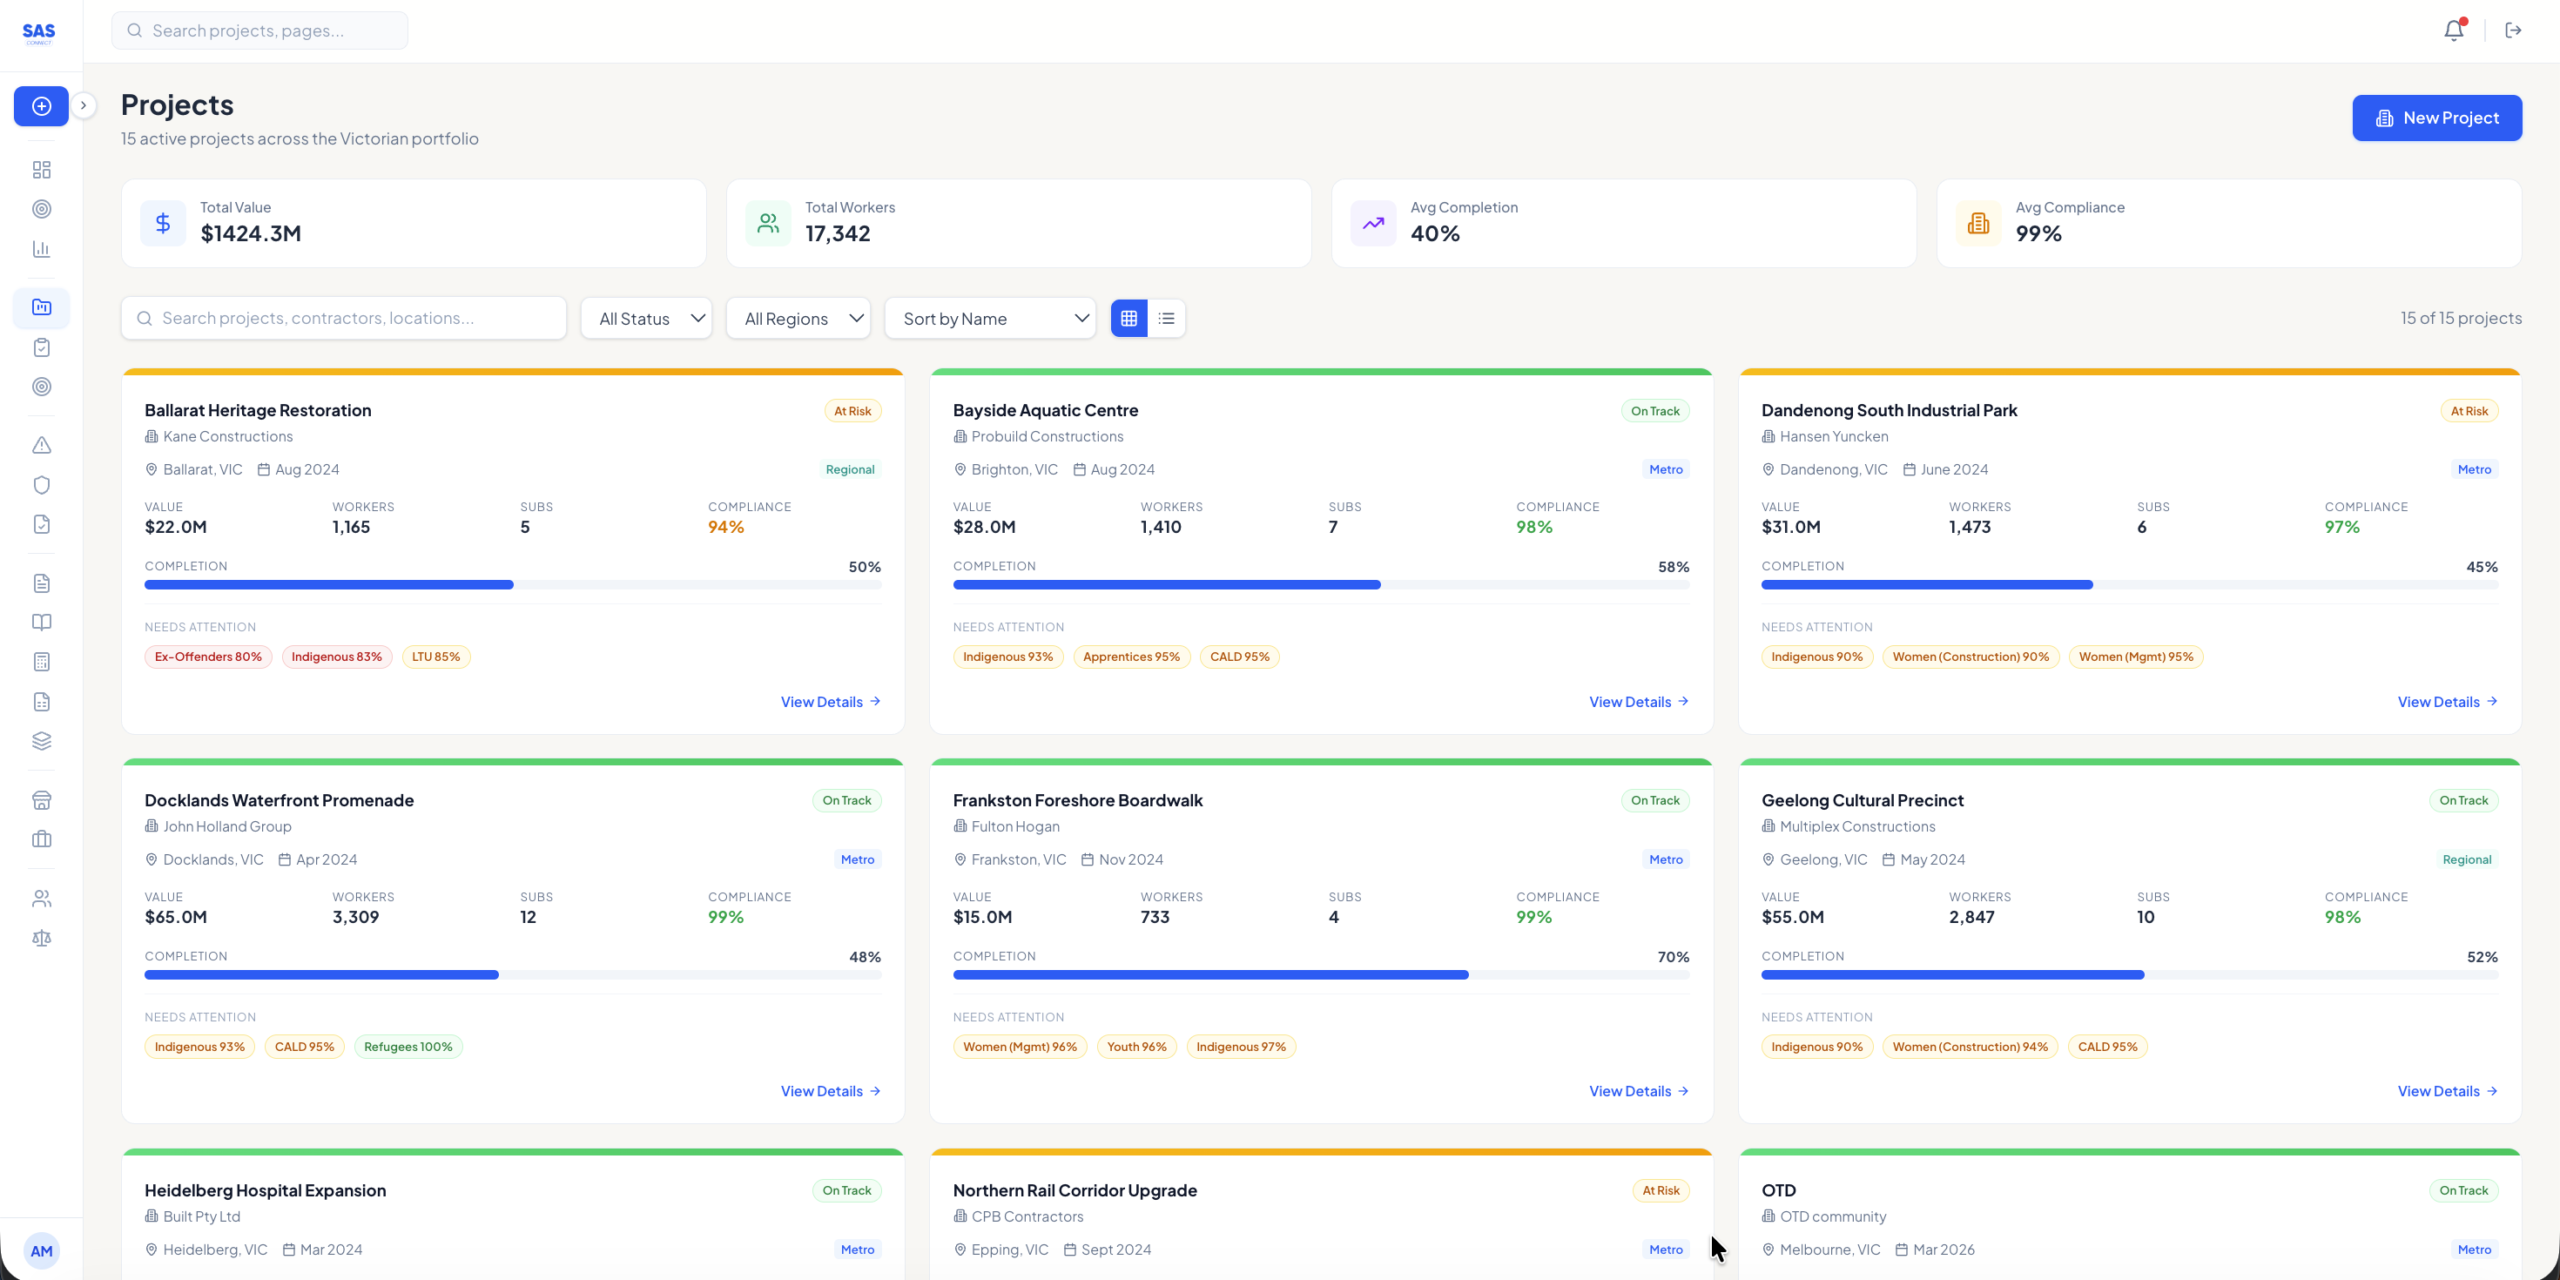Click target icon just below clipboard icon
Viewport: 2560px width, 1280px height.
[x=41, y=387]
